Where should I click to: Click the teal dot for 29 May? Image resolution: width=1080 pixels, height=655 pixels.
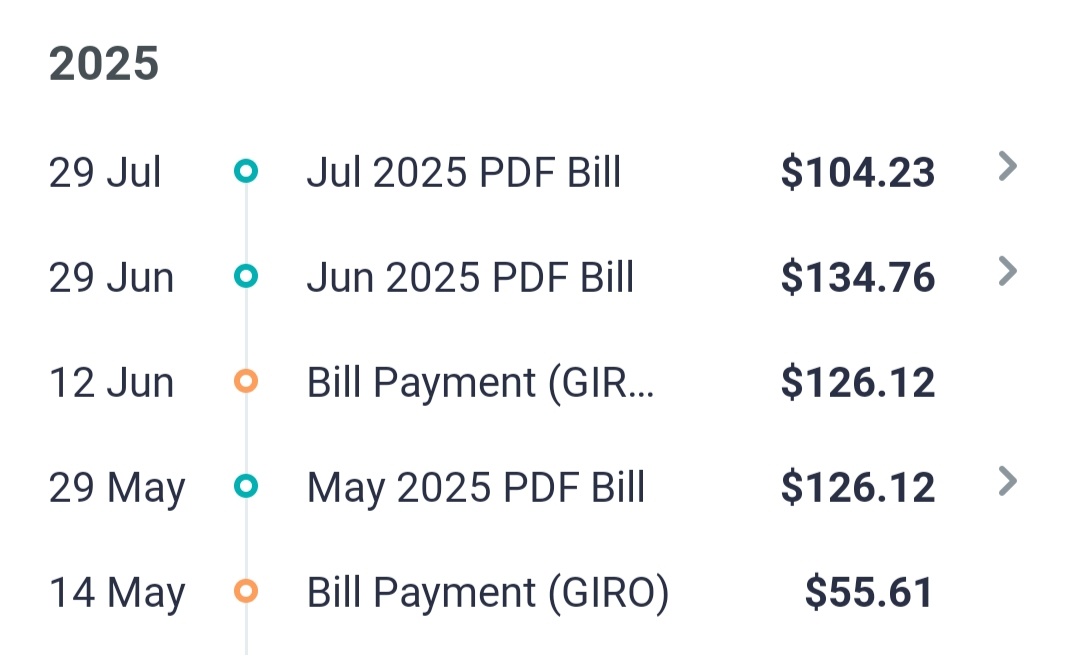(246, 486)
